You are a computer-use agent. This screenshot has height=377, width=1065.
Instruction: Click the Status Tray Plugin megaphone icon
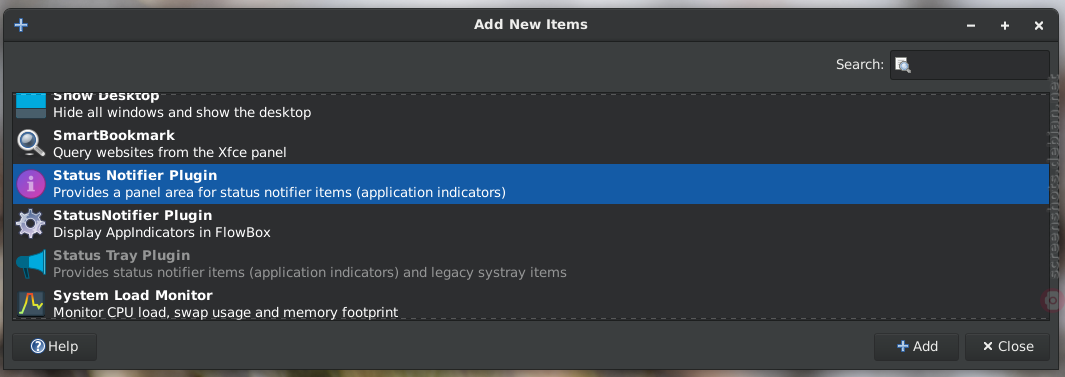[31, 264]
